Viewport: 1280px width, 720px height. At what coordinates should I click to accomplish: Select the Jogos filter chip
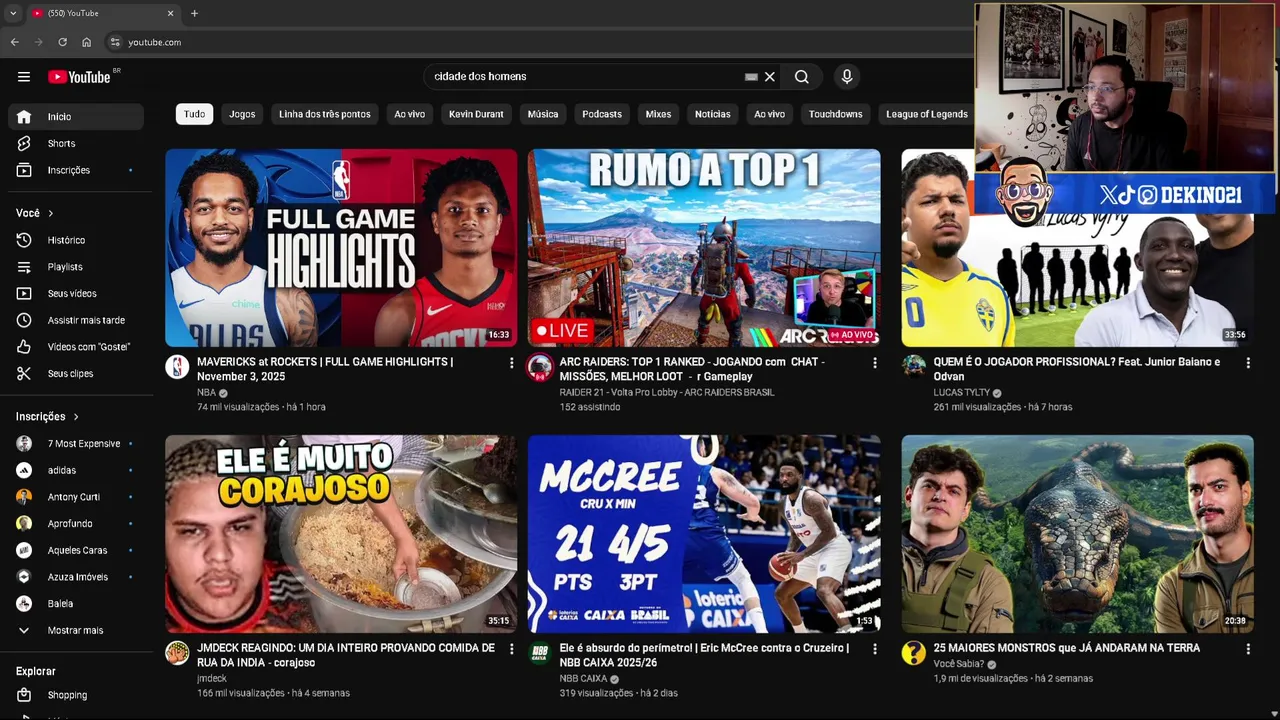[242, 114]
